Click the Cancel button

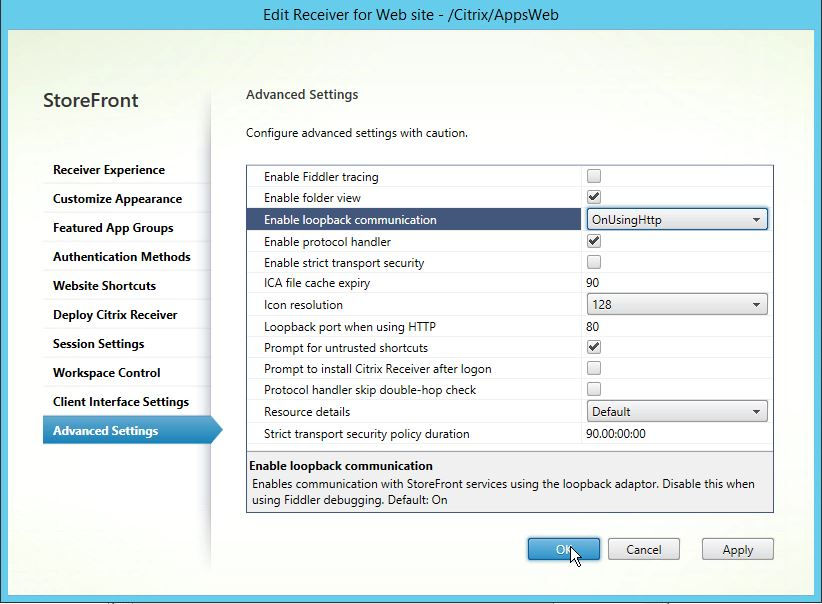coord(644,549)
